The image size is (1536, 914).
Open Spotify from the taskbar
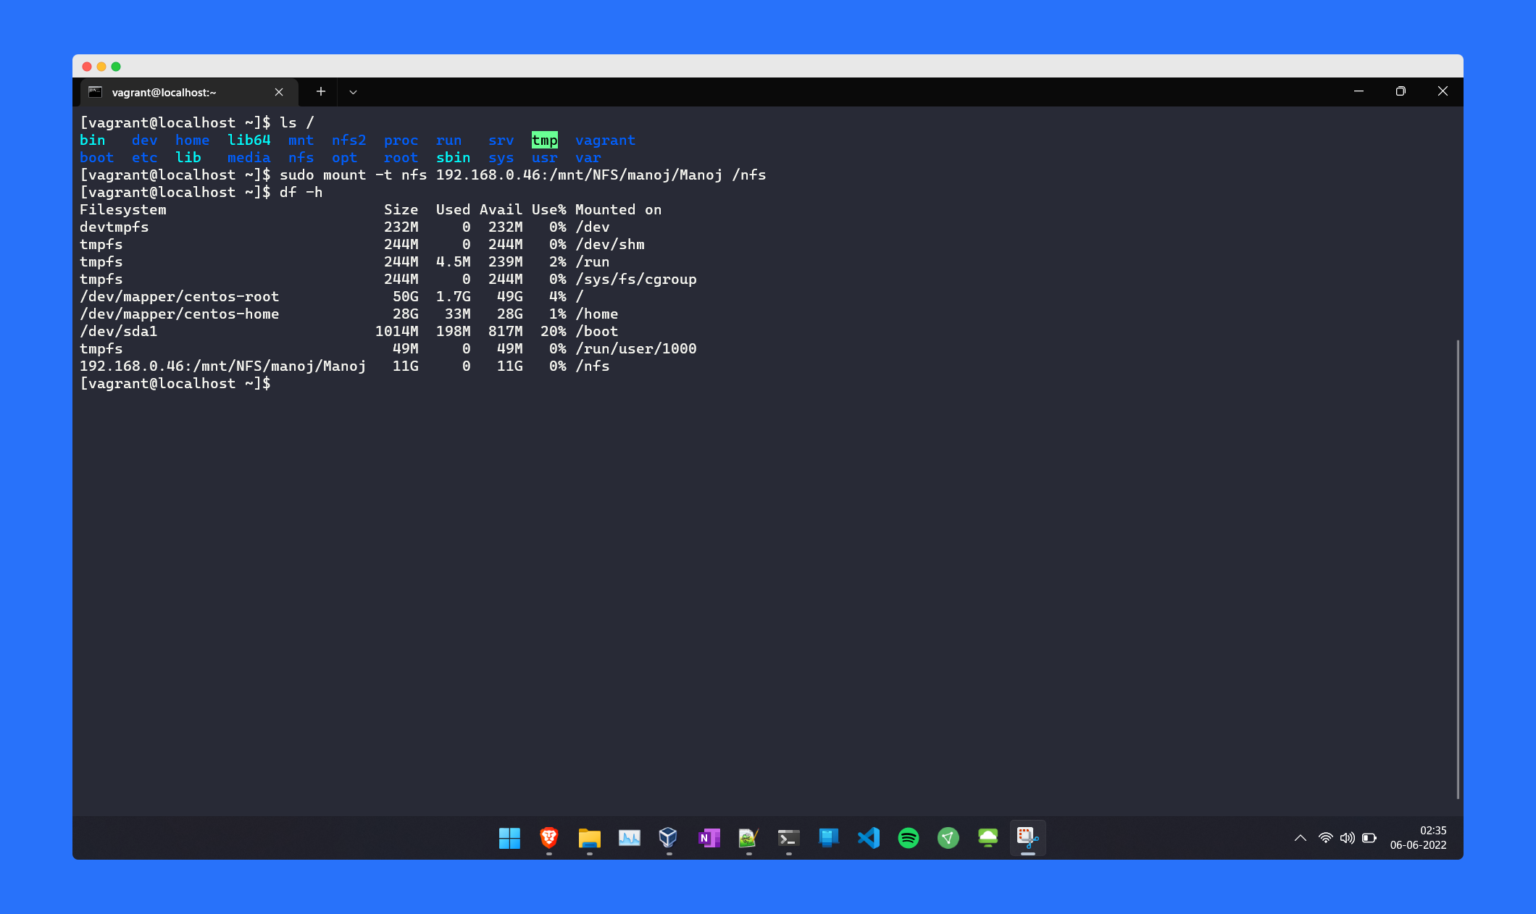coord(908,838)
